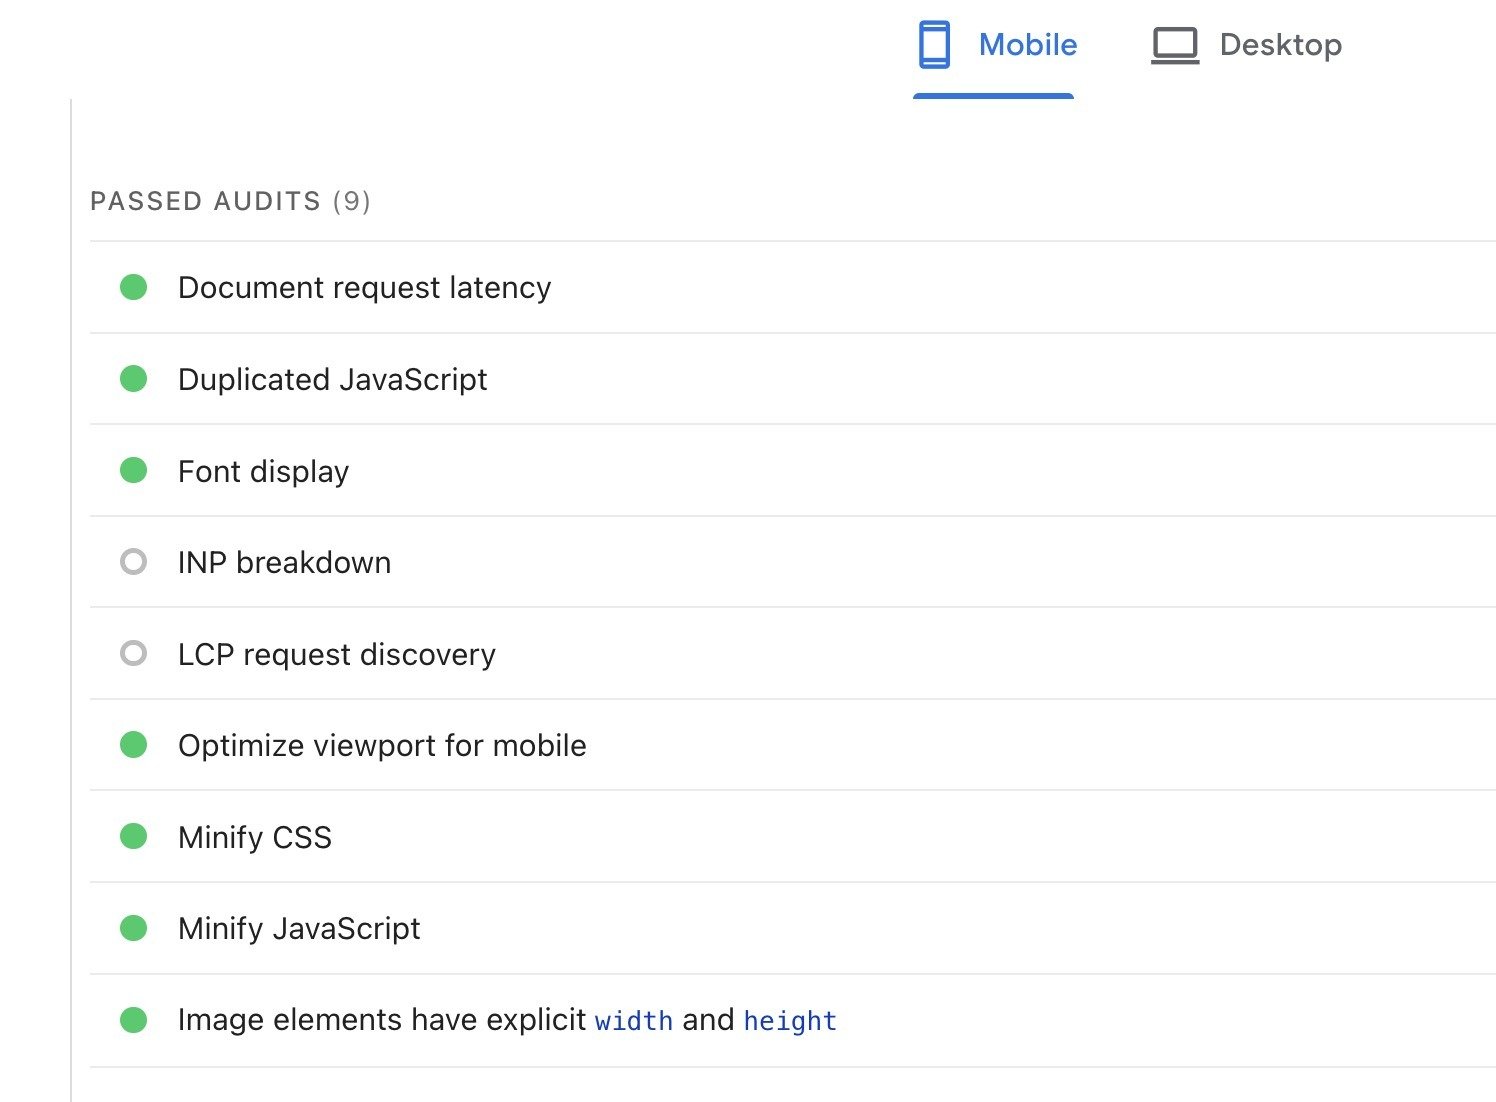
Task: Click green dot beside Image elements audit
Action: (133, 1020)
